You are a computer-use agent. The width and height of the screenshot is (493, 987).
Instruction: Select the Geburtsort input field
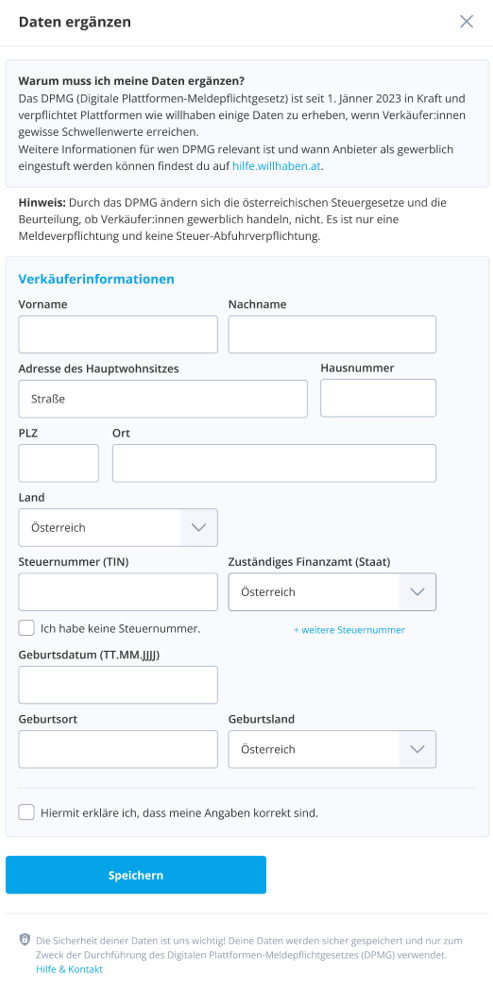click(x=118, y=749)
